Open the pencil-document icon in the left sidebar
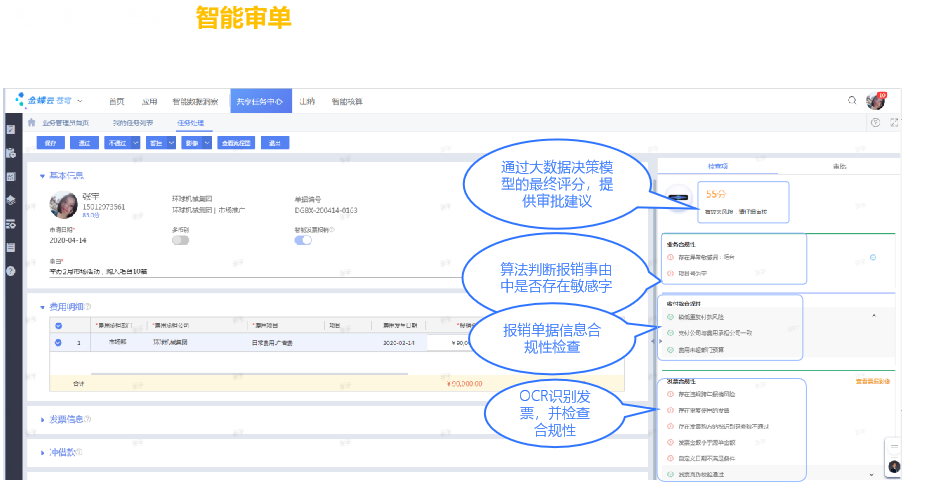The height and width of the screenshot is (482, 931). pos(11,129)
